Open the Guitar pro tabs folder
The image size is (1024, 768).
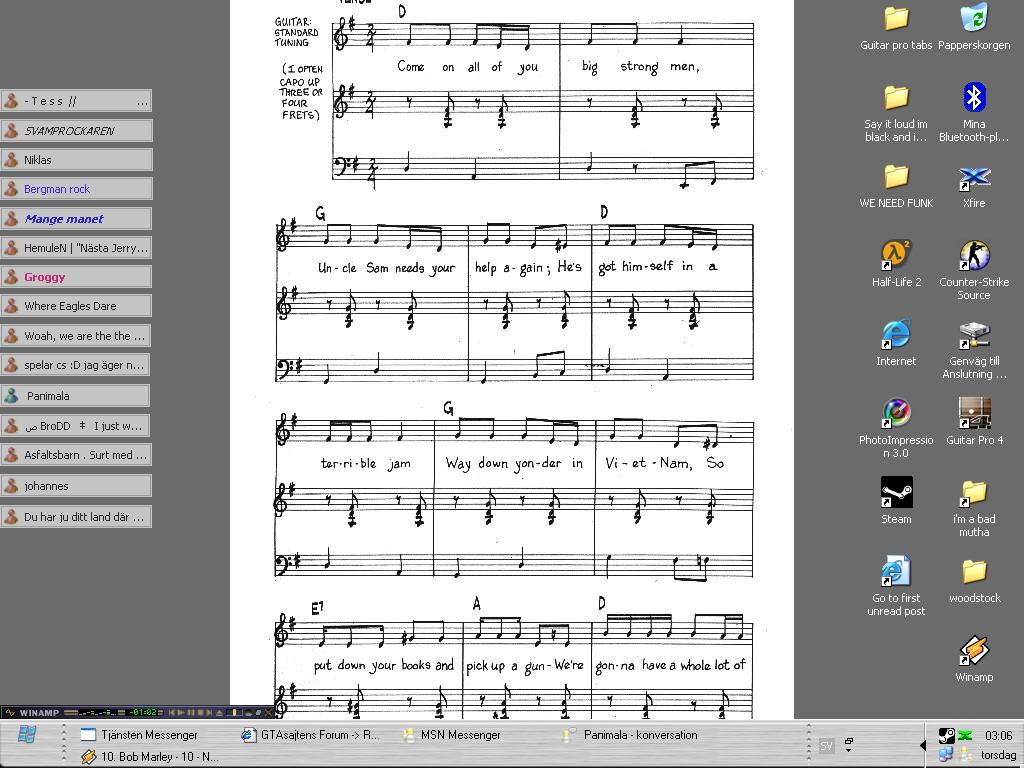pos(896,28)
